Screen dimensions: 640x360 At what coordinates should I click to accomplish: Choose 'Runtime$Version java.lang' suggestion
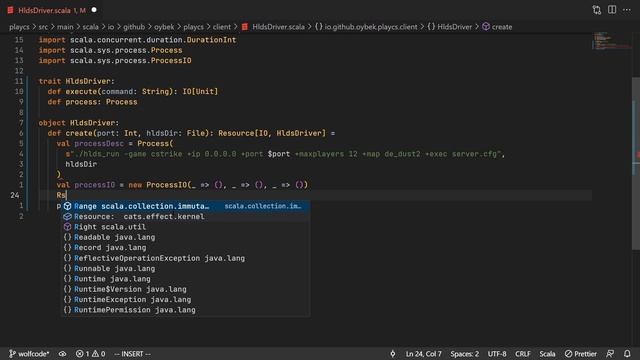tap(186, 289)
